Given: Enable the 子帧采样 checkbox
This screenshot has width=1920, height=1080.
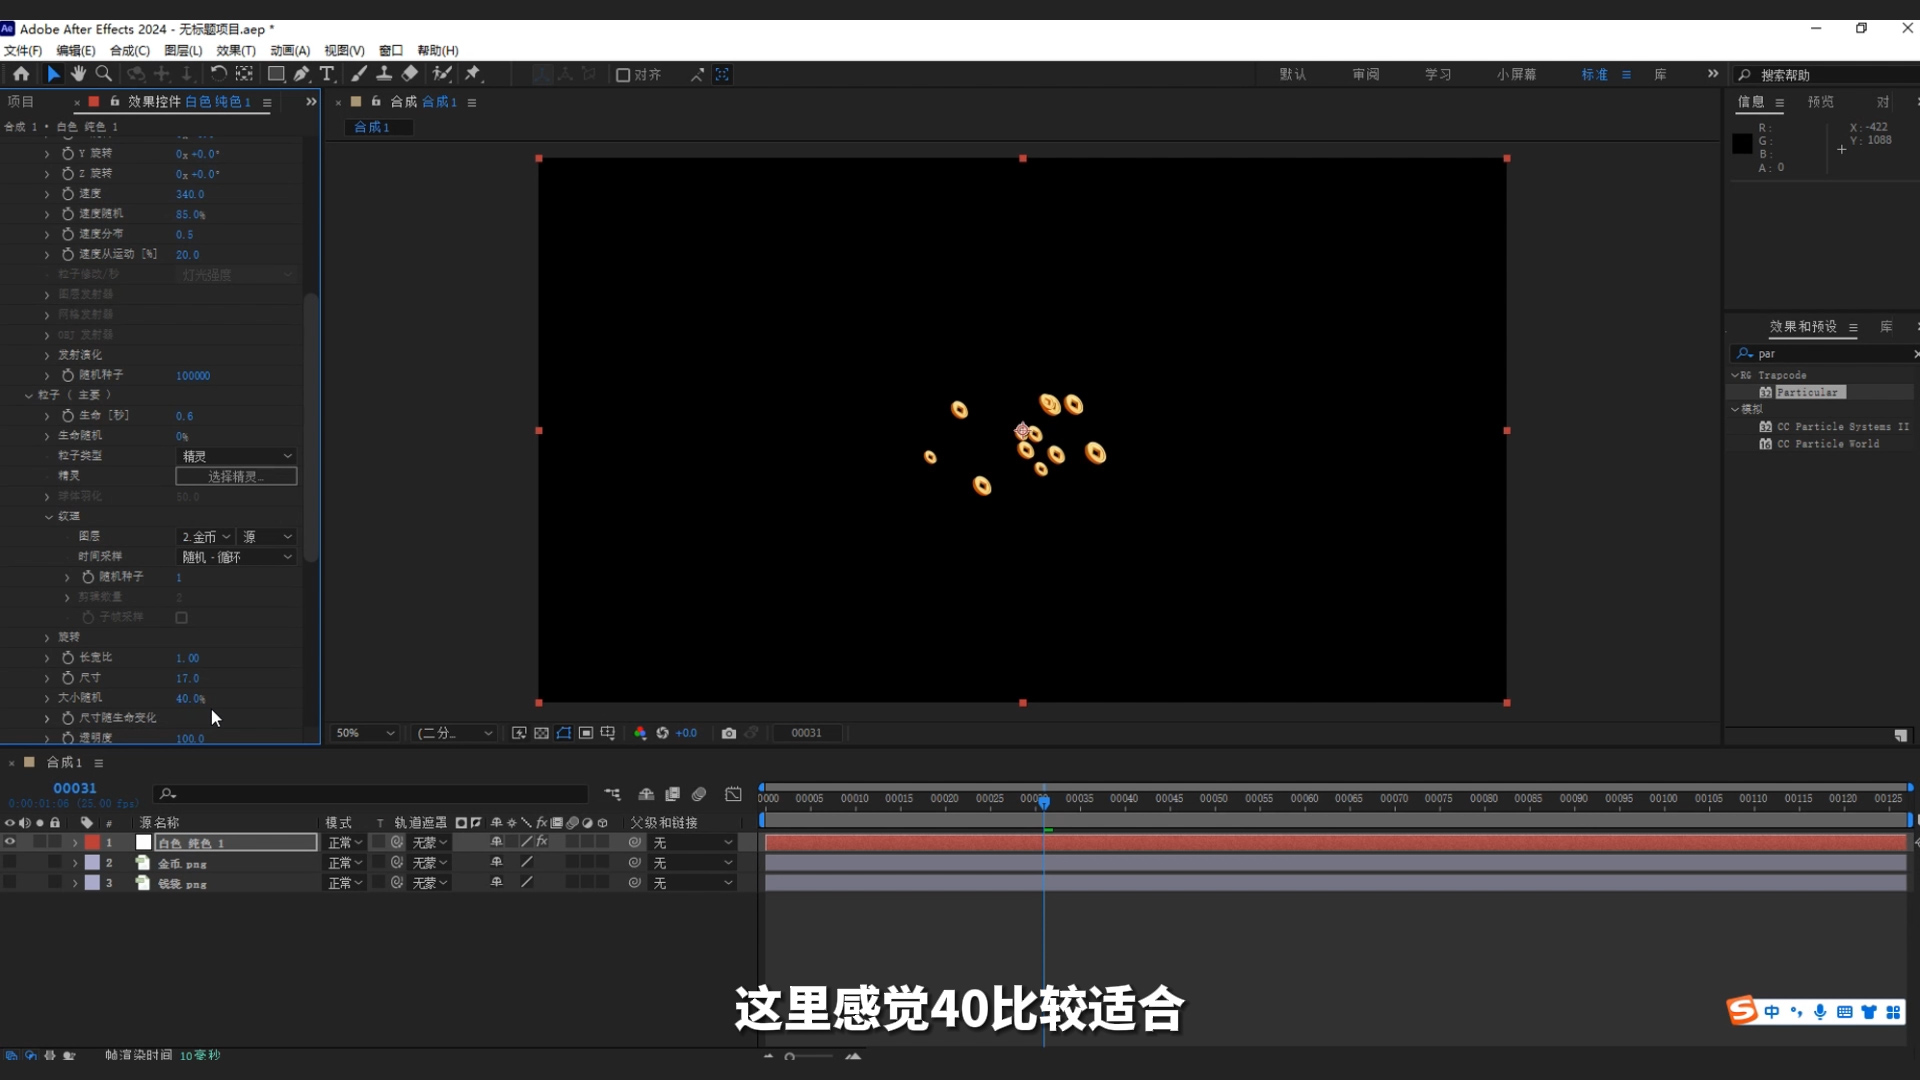Looking at the screenshot, I should [181, 617].
